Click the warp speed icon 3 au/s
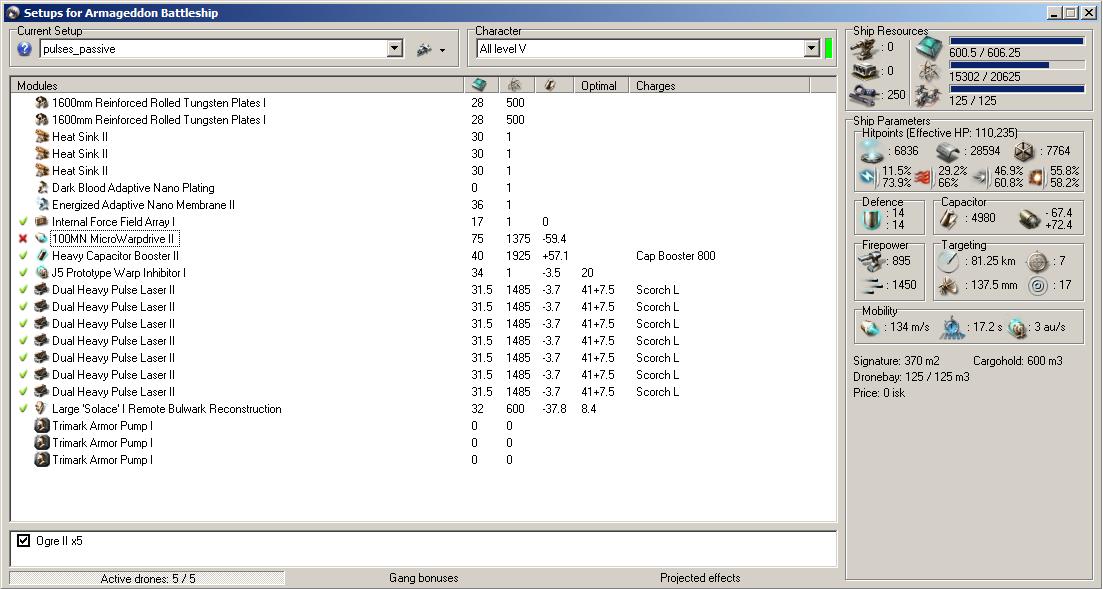 click(1017, 327)
